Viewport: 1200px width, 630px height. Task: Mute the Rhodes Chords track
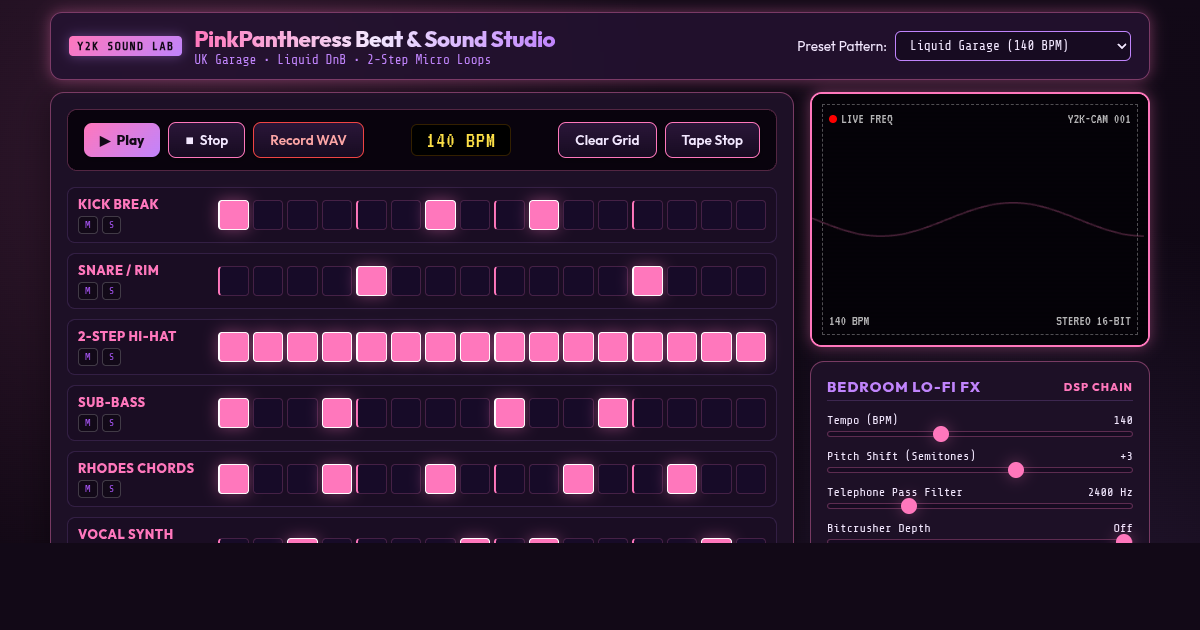pyautogui.click(x=88, y=489)
